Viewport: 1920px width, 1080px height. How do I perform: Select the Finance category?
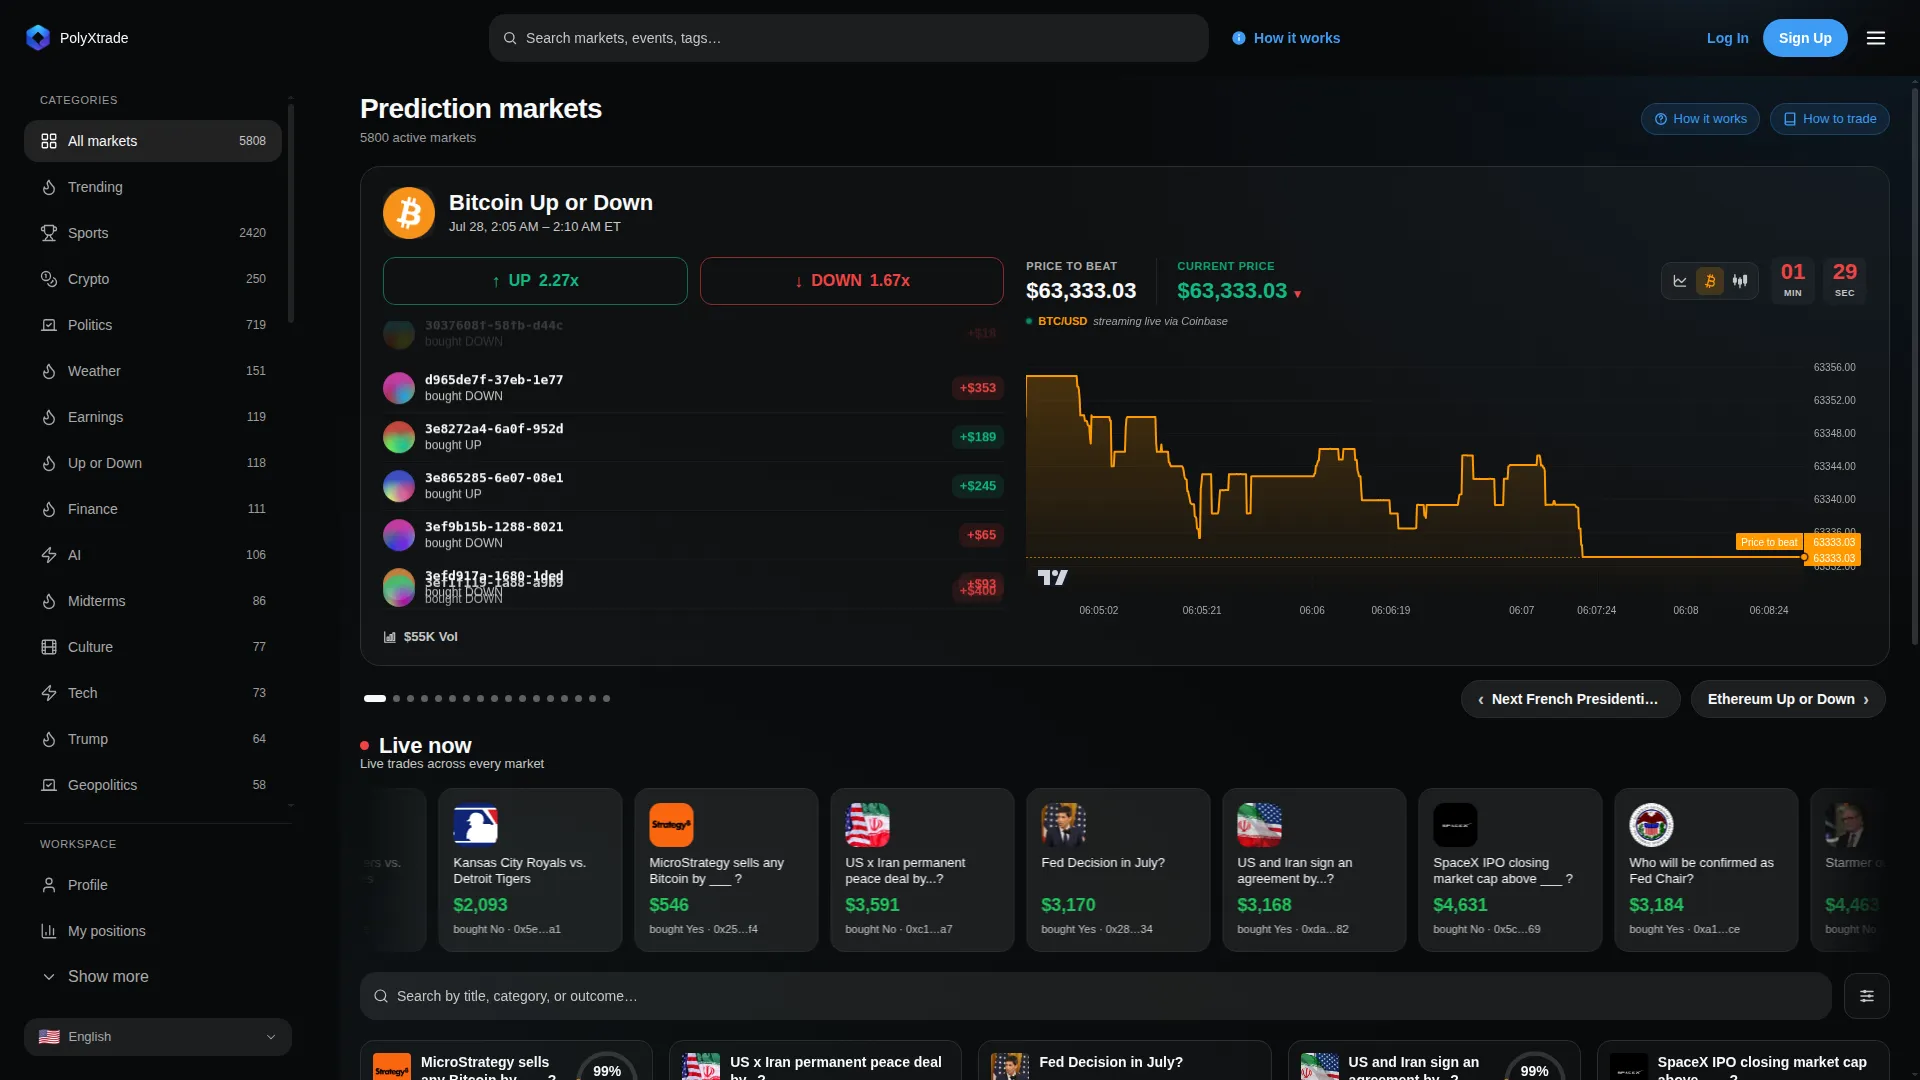pyautogui.click(x=153, y=509)
